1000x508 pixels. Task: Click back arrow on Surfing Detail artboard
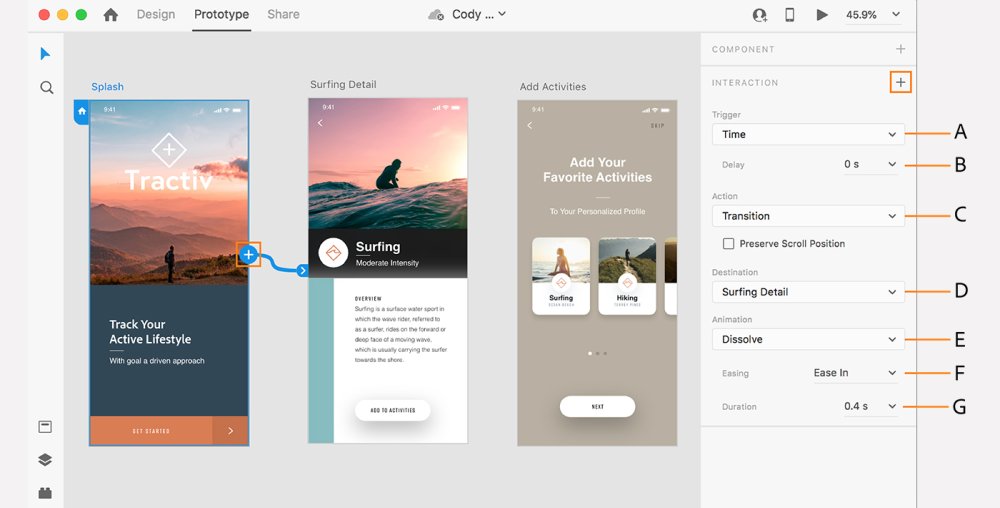tap(320, 123)
